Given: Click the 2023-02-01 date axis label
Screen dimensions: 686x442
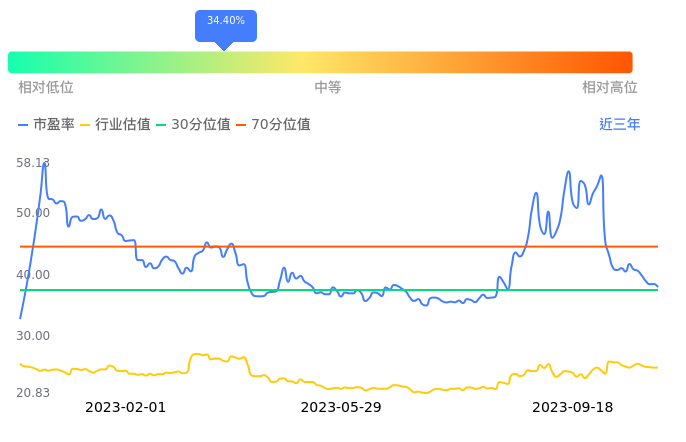Looking at the screenshot, I should tap(126, 407).
